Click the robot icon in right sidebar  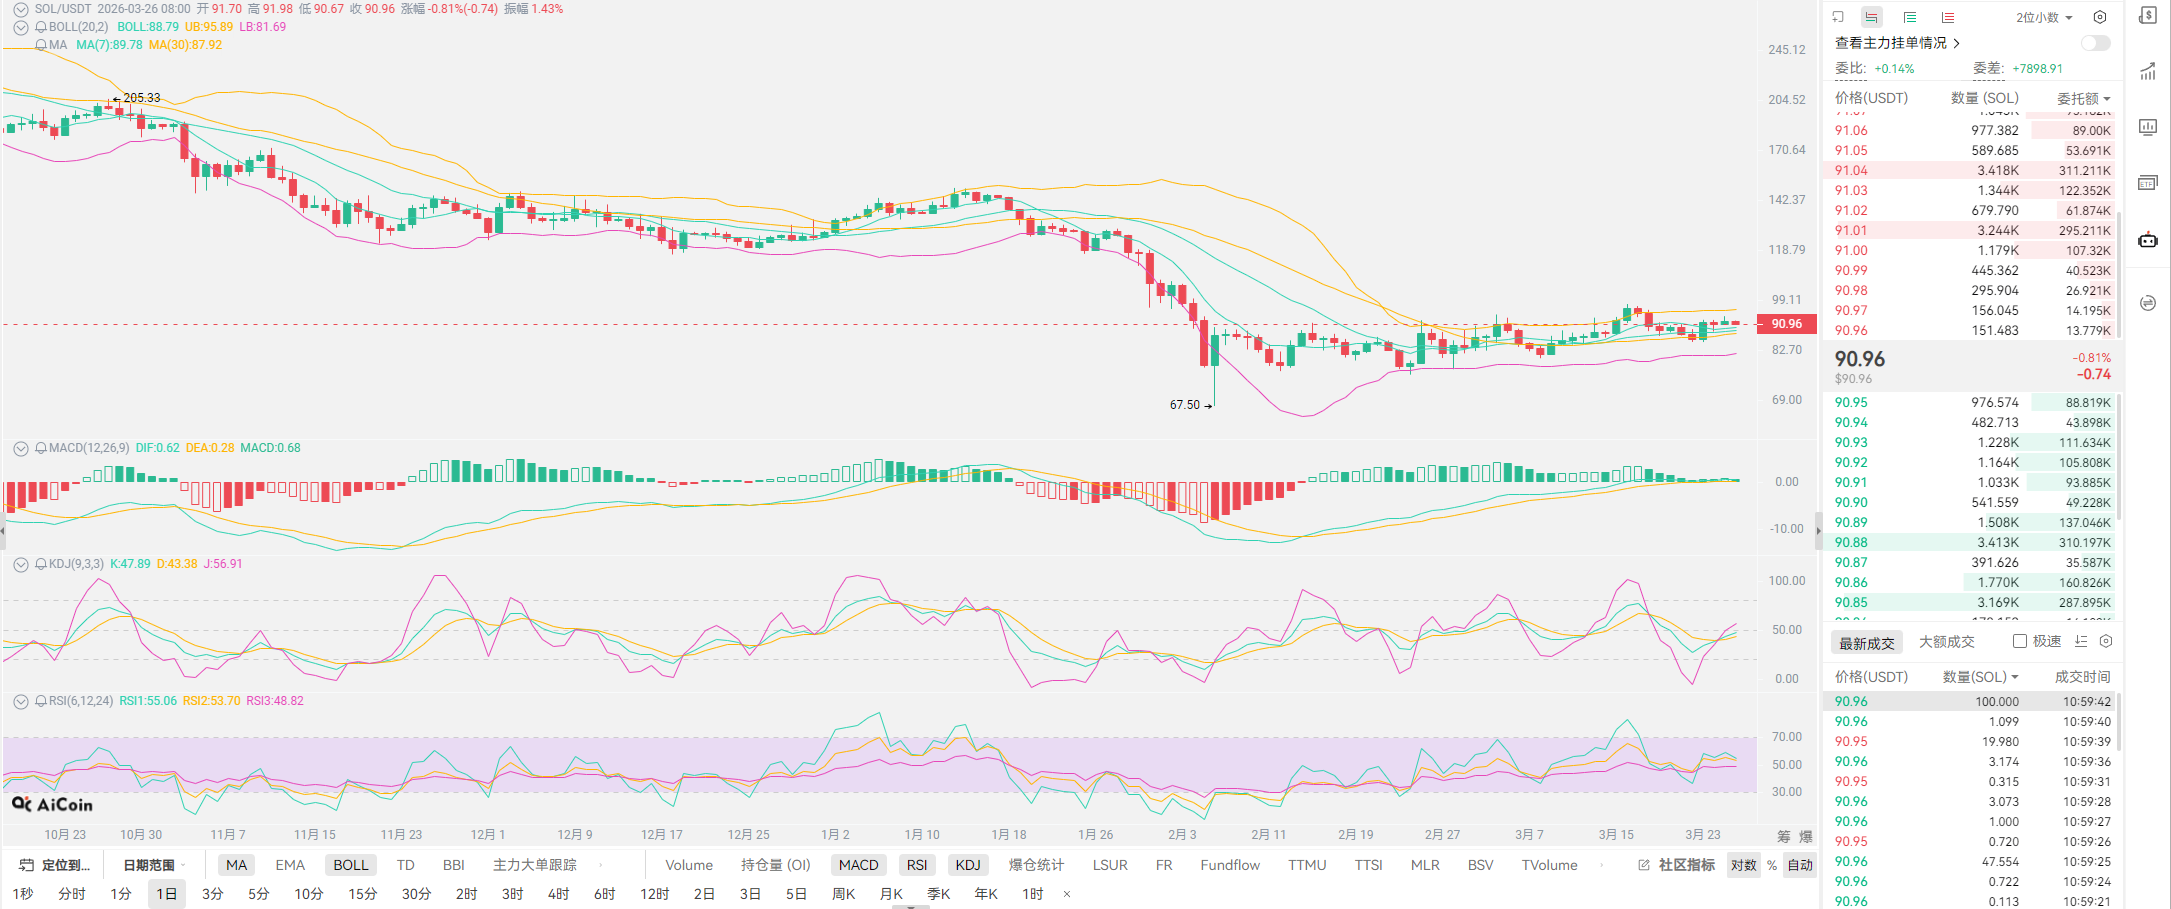click(x=2147, y=240)
